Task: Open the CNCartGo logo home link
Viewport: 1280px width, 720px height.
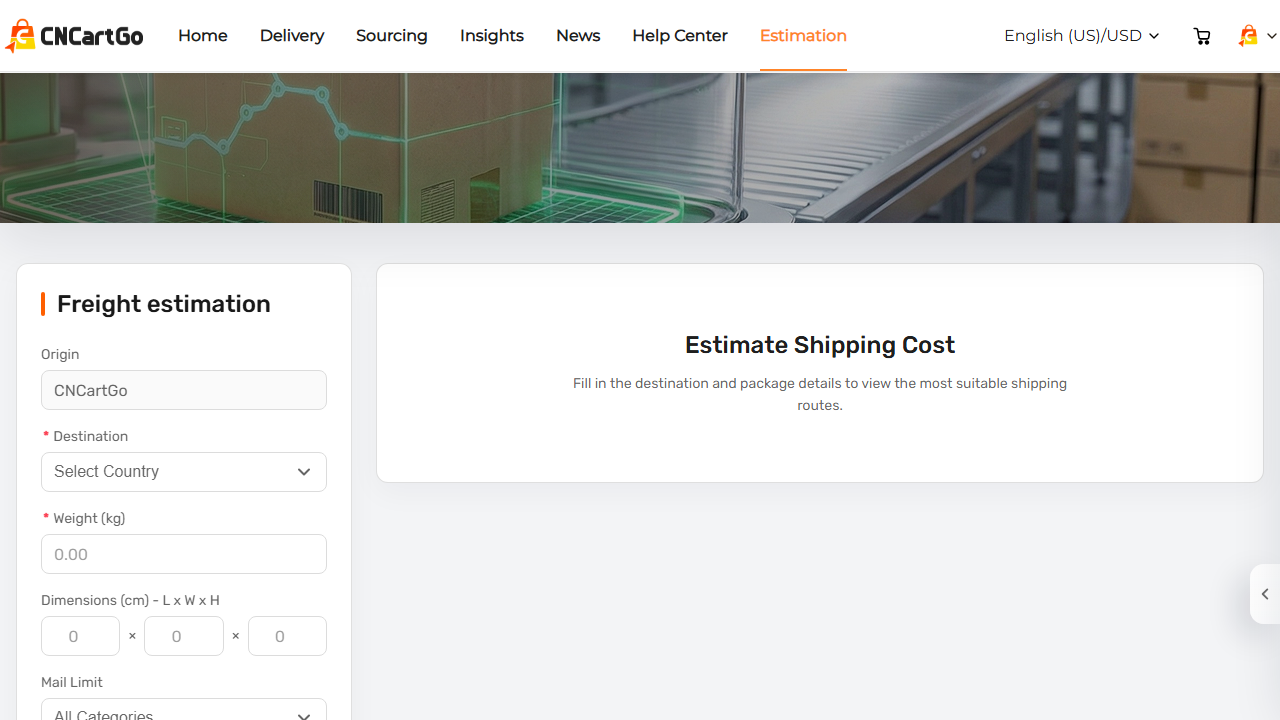Action: click(x=74, y=36)
